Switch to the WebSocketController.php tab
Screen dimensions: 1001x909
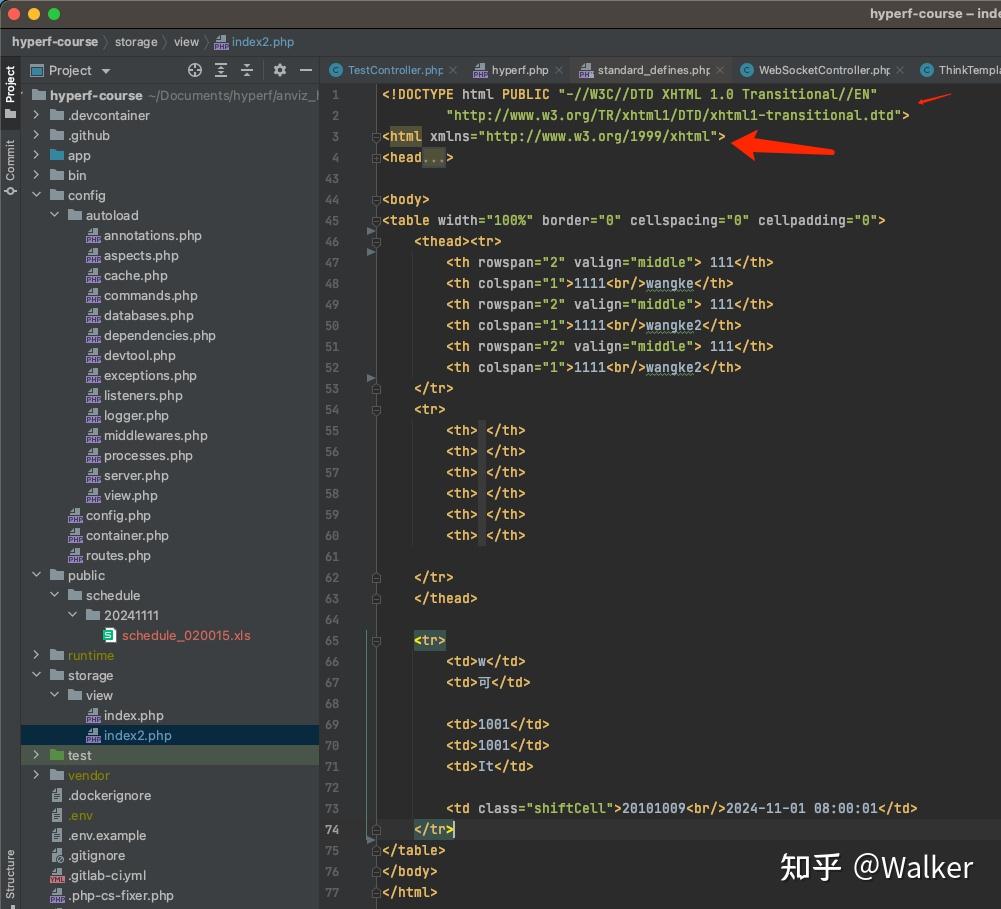pos(823,70)
